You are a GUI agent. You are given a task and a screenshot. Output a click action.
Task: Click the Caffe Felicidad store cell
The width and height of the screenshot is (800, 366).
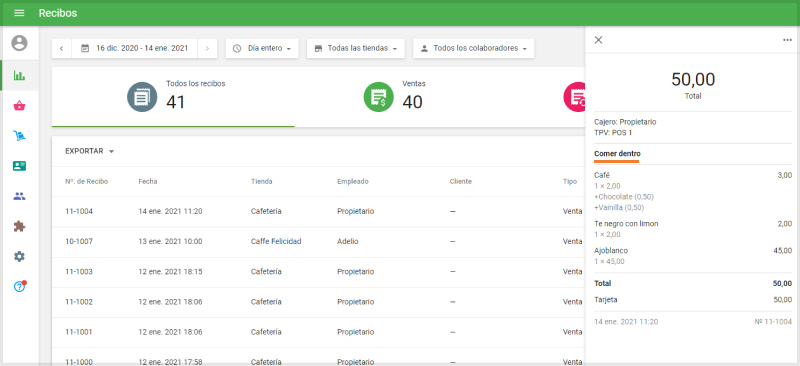[276, 241]
